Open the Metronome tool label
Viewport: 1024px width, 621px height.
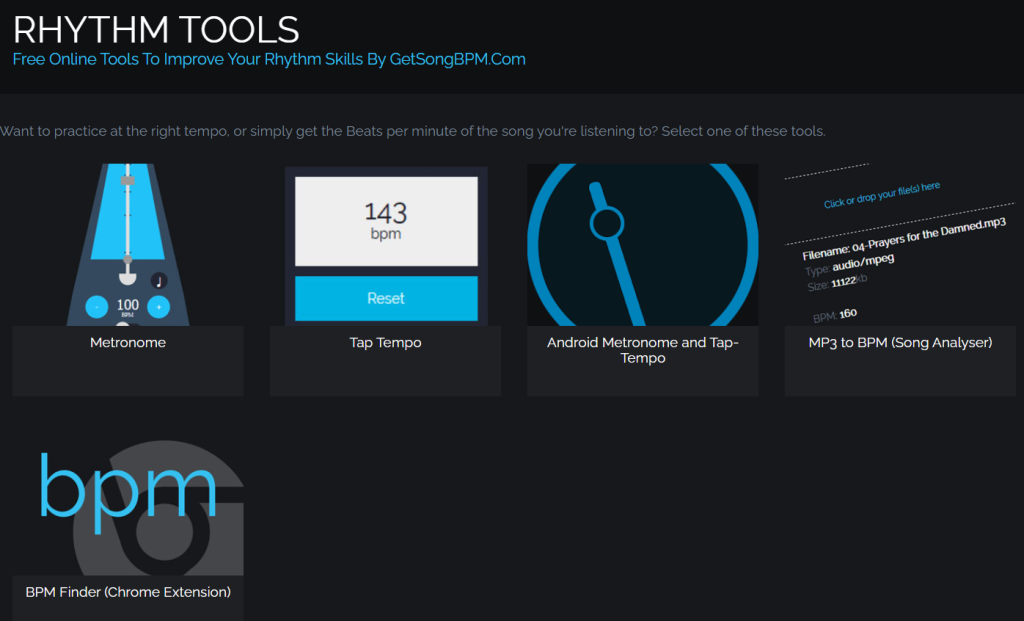click(128, 343)
